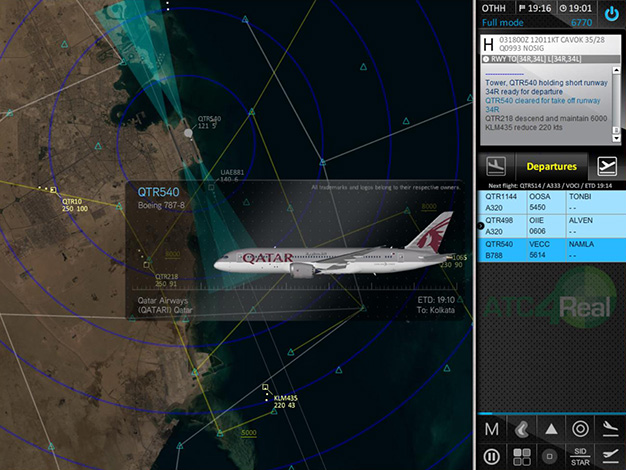The width and height of the screenshot is (626, 470).
Task: Show SID/STAR routes
Action: [x=580, y=456]
